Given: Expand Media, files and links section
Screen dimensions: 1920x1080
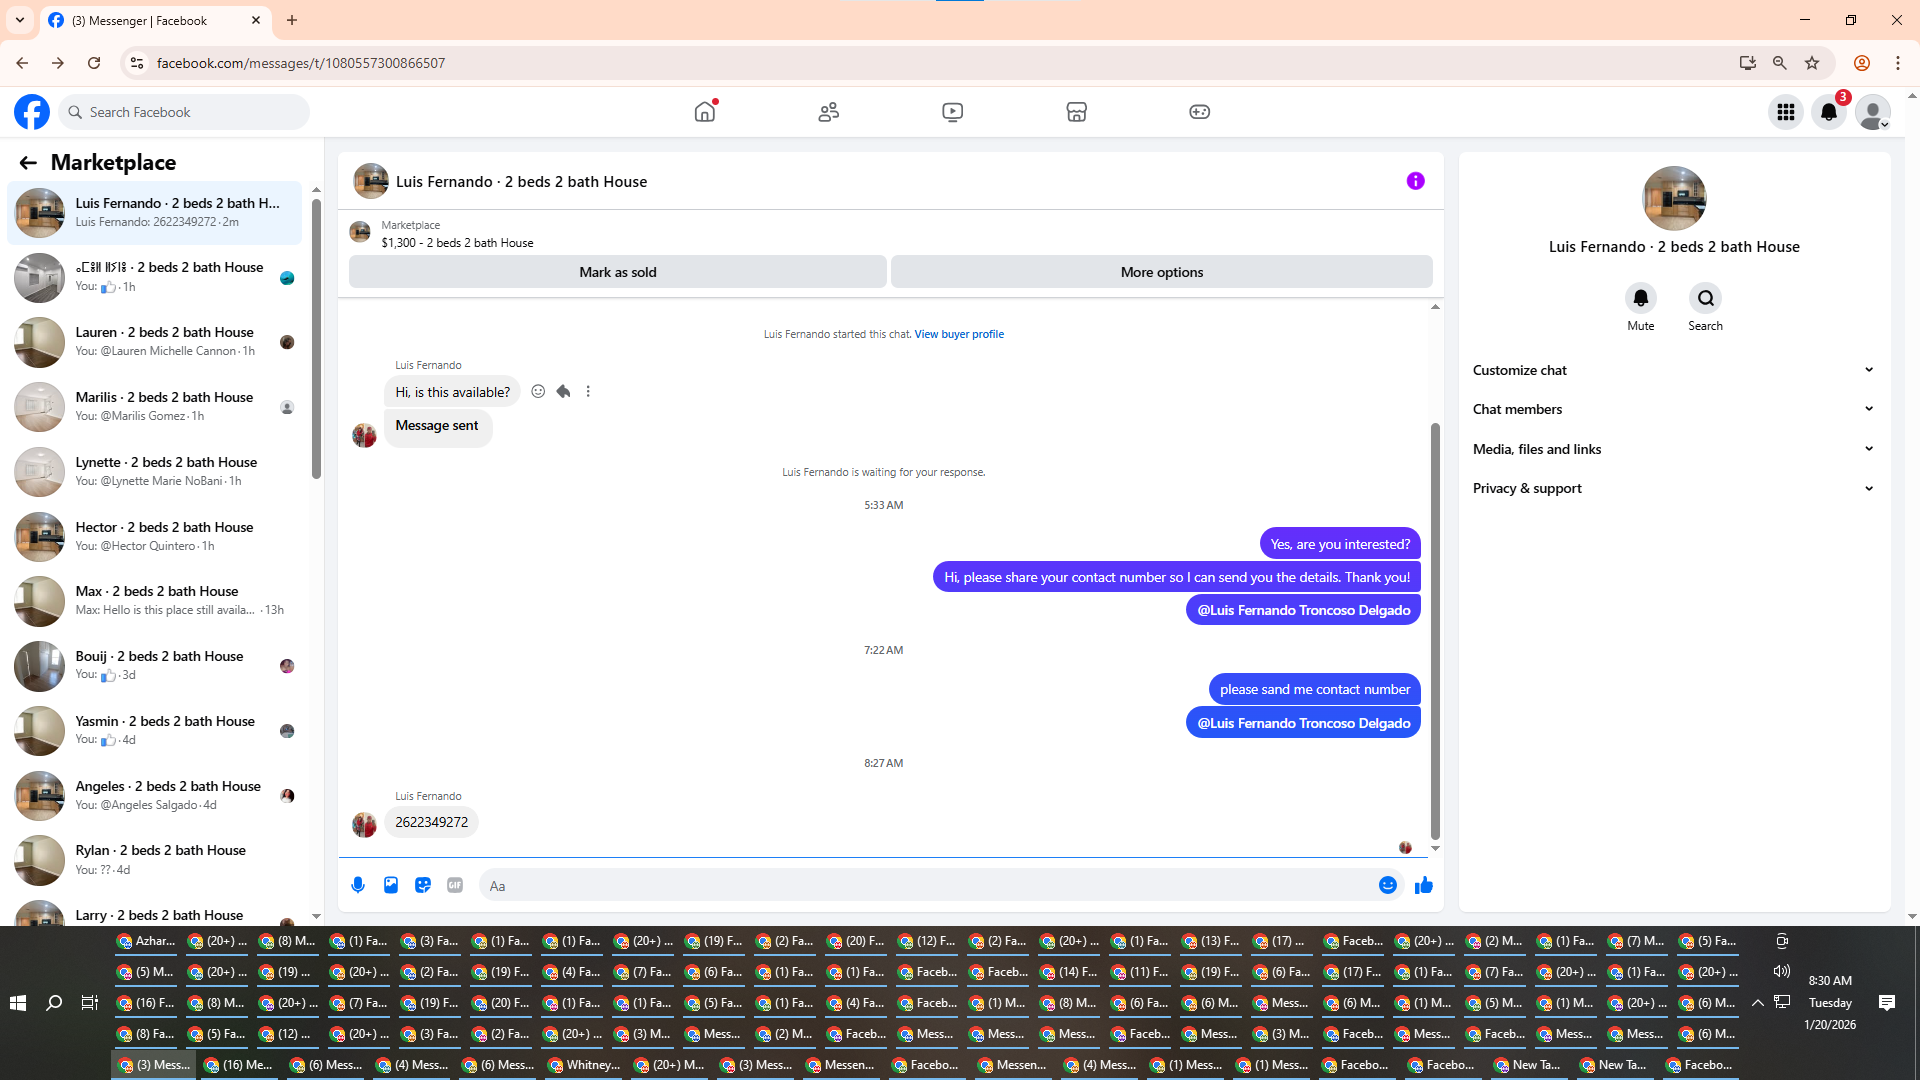Looking at the screenshot, I should coord(1674,449).
